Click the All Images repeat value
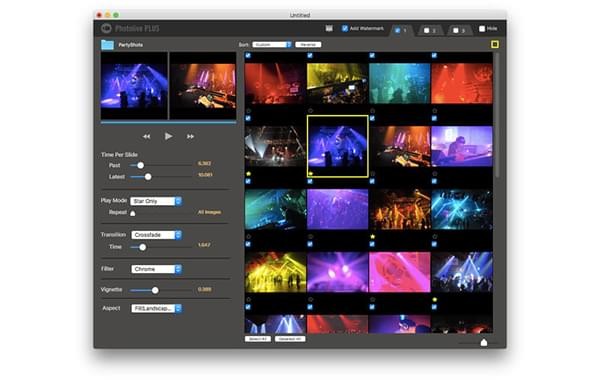This screenshot has width=600, height=380. point(209,212)
